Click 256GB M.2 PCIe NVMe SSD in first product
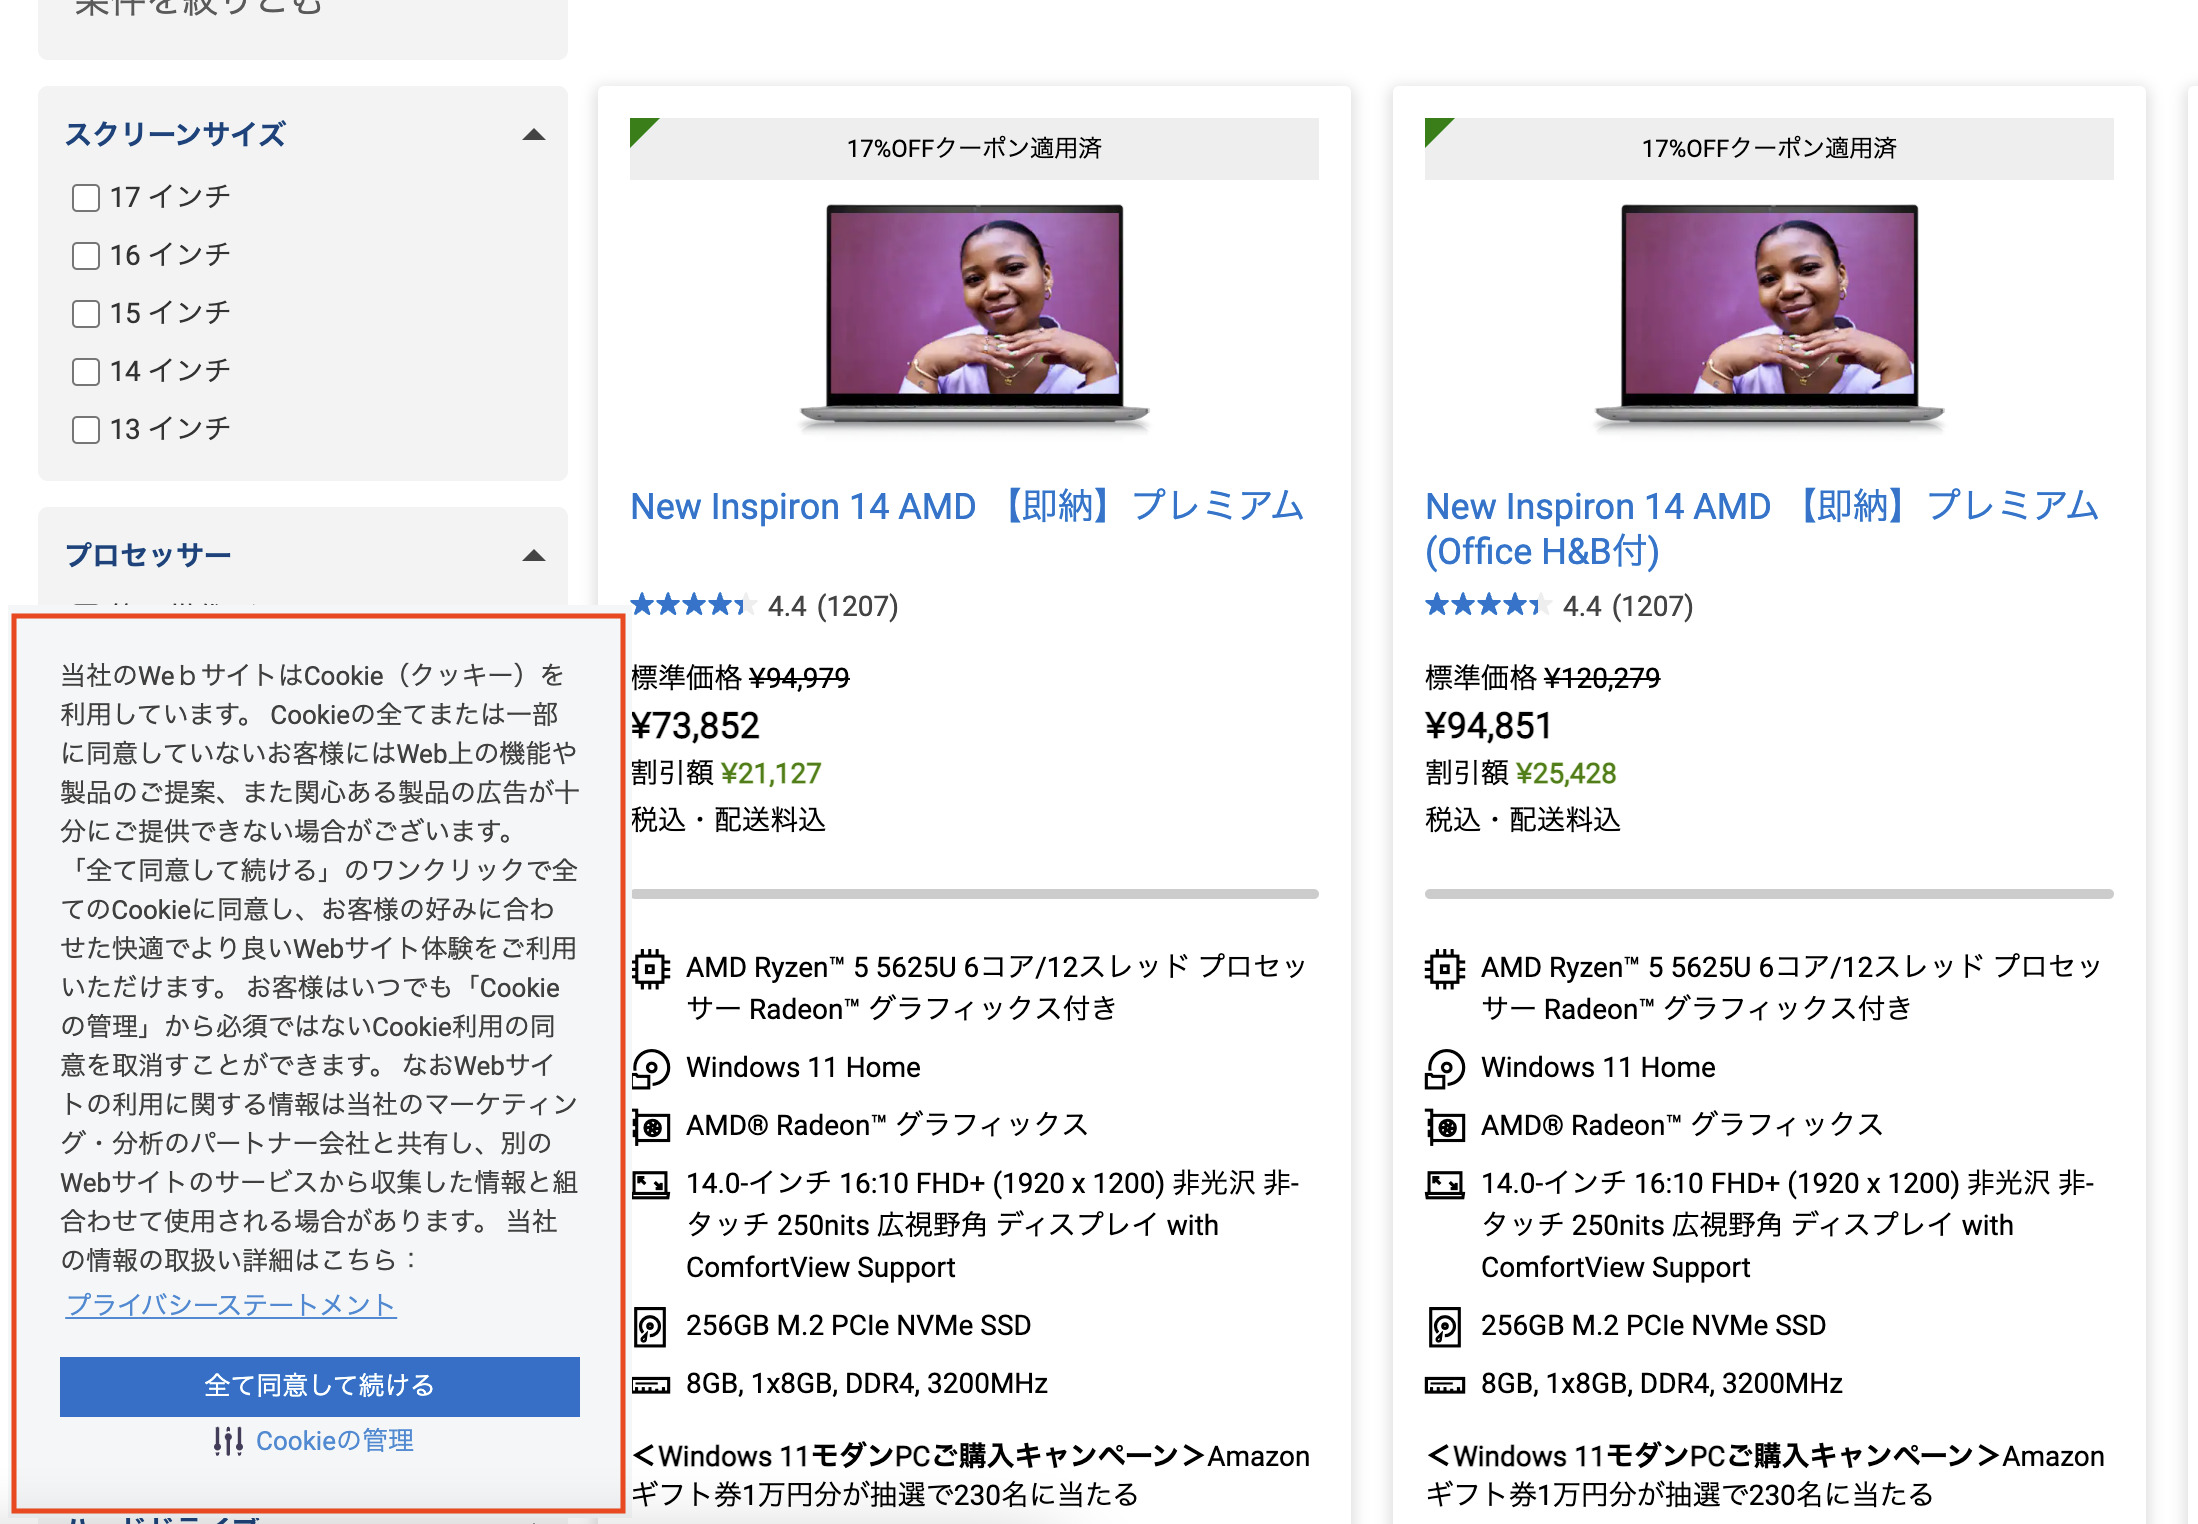 pos(858,1326)
